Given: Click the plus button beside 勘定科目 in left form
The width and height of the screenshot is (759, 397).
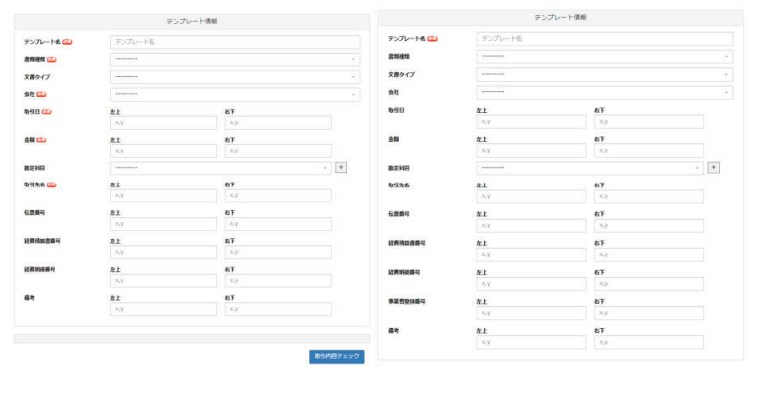Looking at the screenshot, I should (x=341, y=168).
